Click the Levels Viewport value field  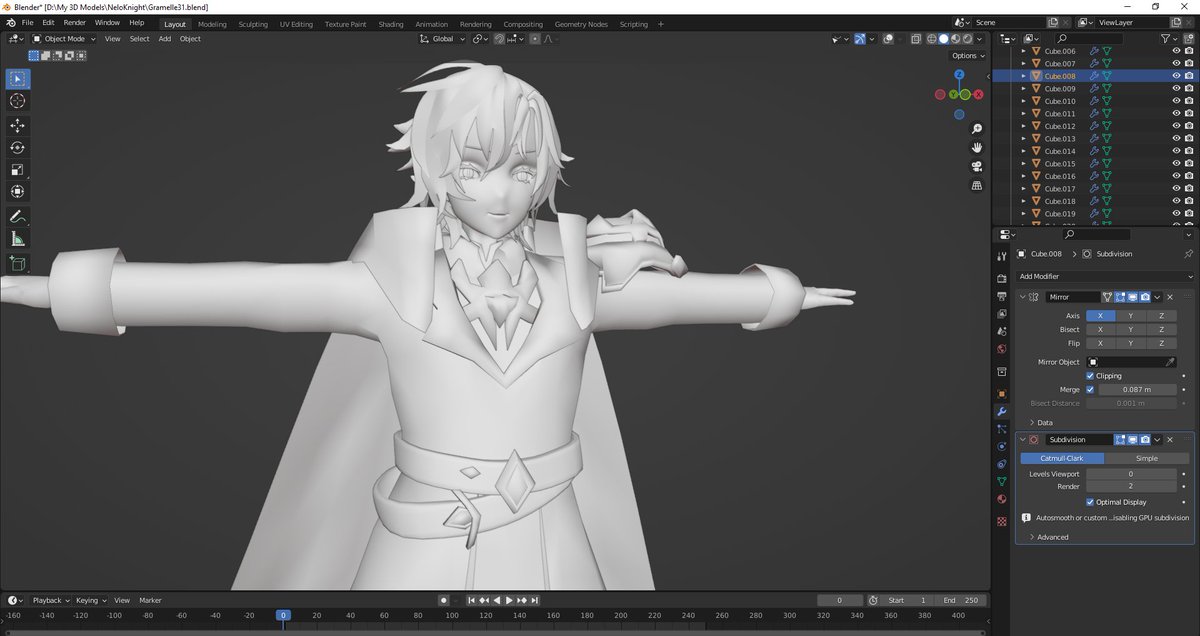1131,474
